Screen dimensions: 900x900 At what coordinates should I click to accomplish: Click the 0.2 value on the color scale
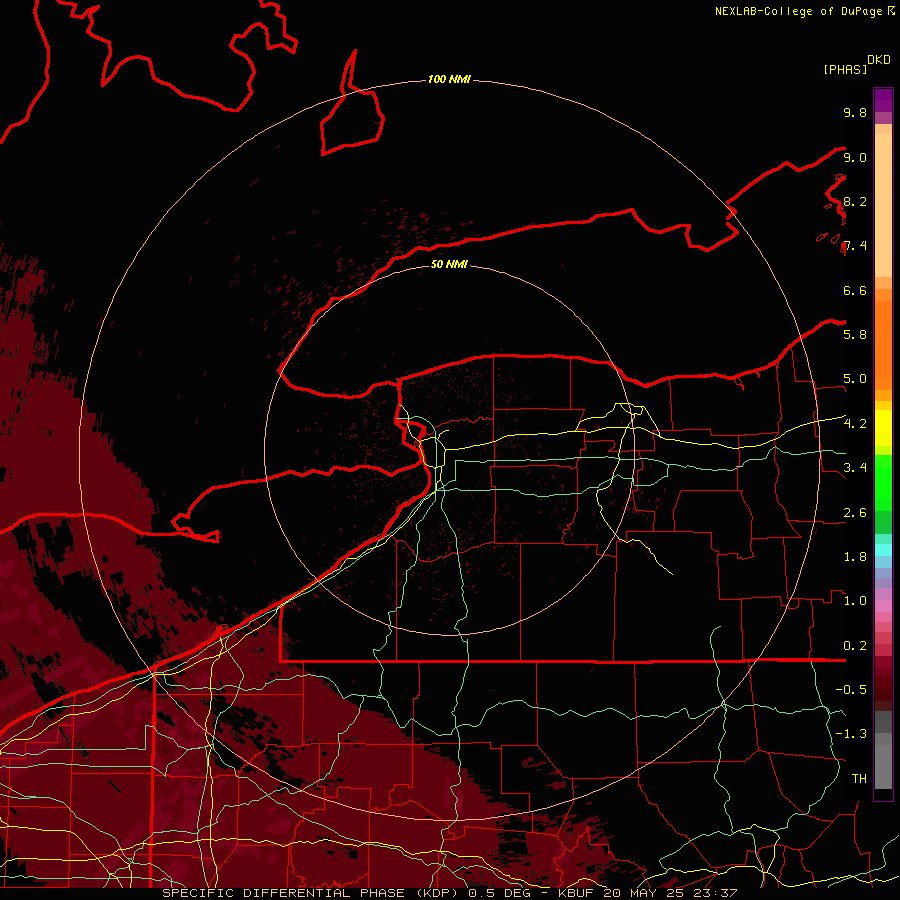(x=855, y=646)
